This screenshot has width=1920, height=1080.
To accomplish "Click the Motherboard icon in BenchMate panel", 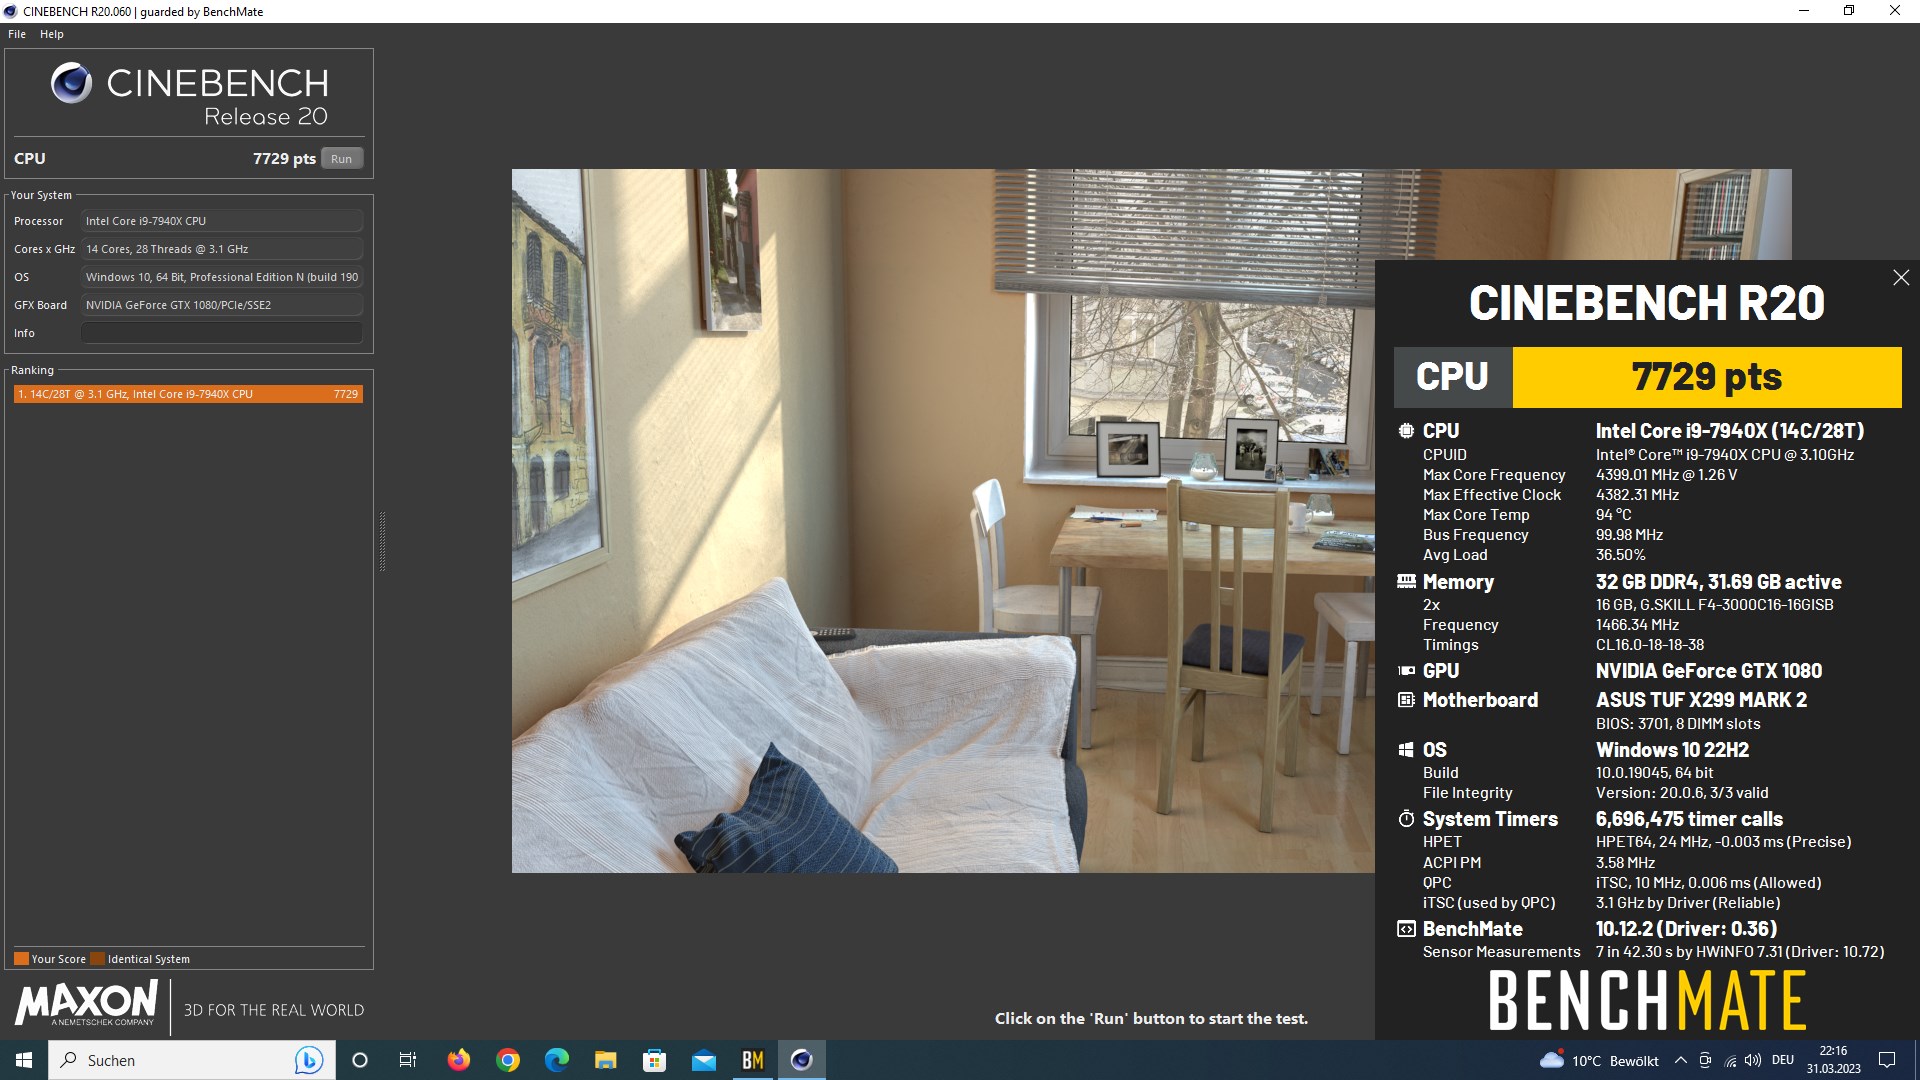I will click(x=1406, y=700).
